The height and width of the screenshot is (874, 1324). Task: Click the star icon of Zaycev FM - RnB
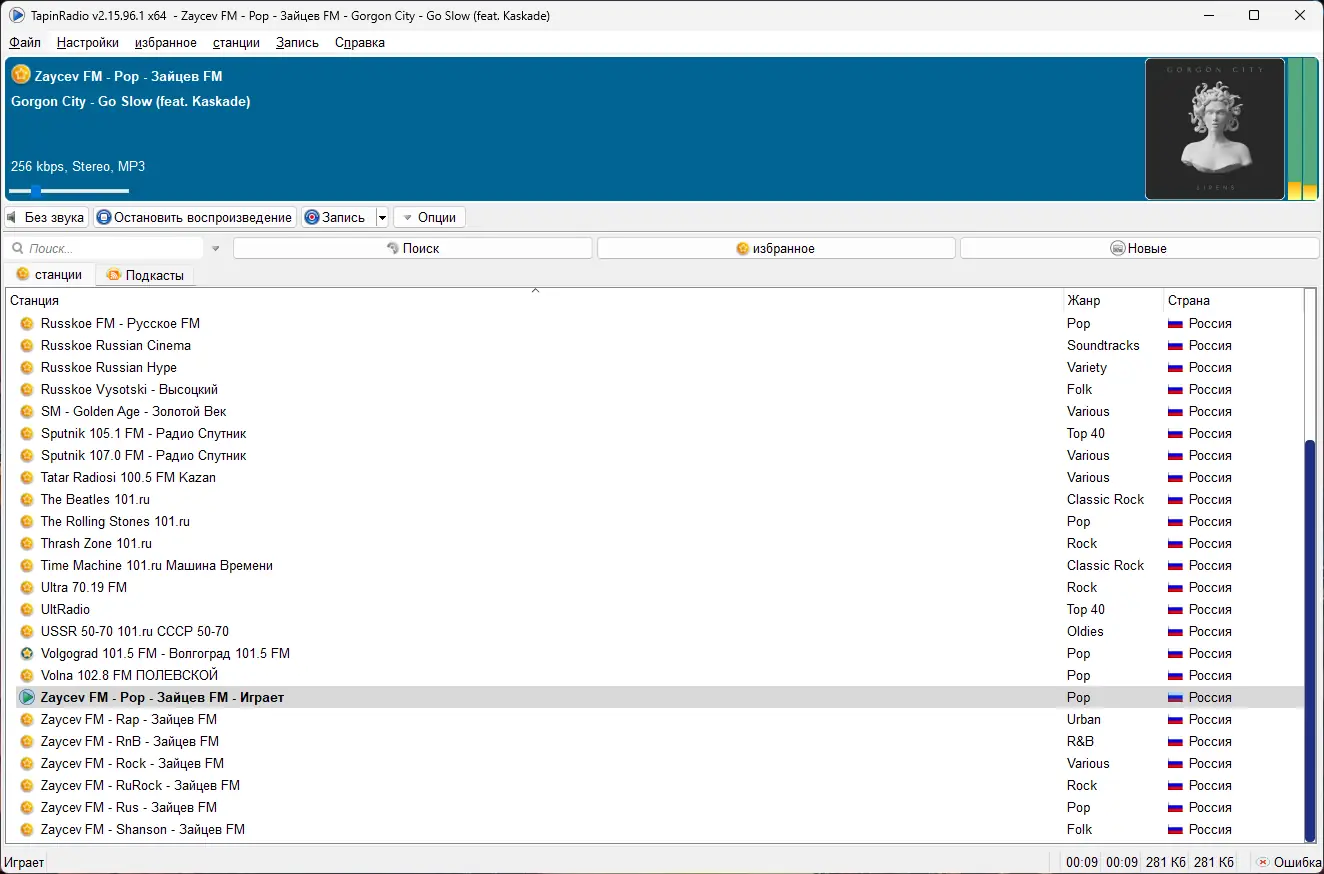pyautogui.click(x=27, y=742)
